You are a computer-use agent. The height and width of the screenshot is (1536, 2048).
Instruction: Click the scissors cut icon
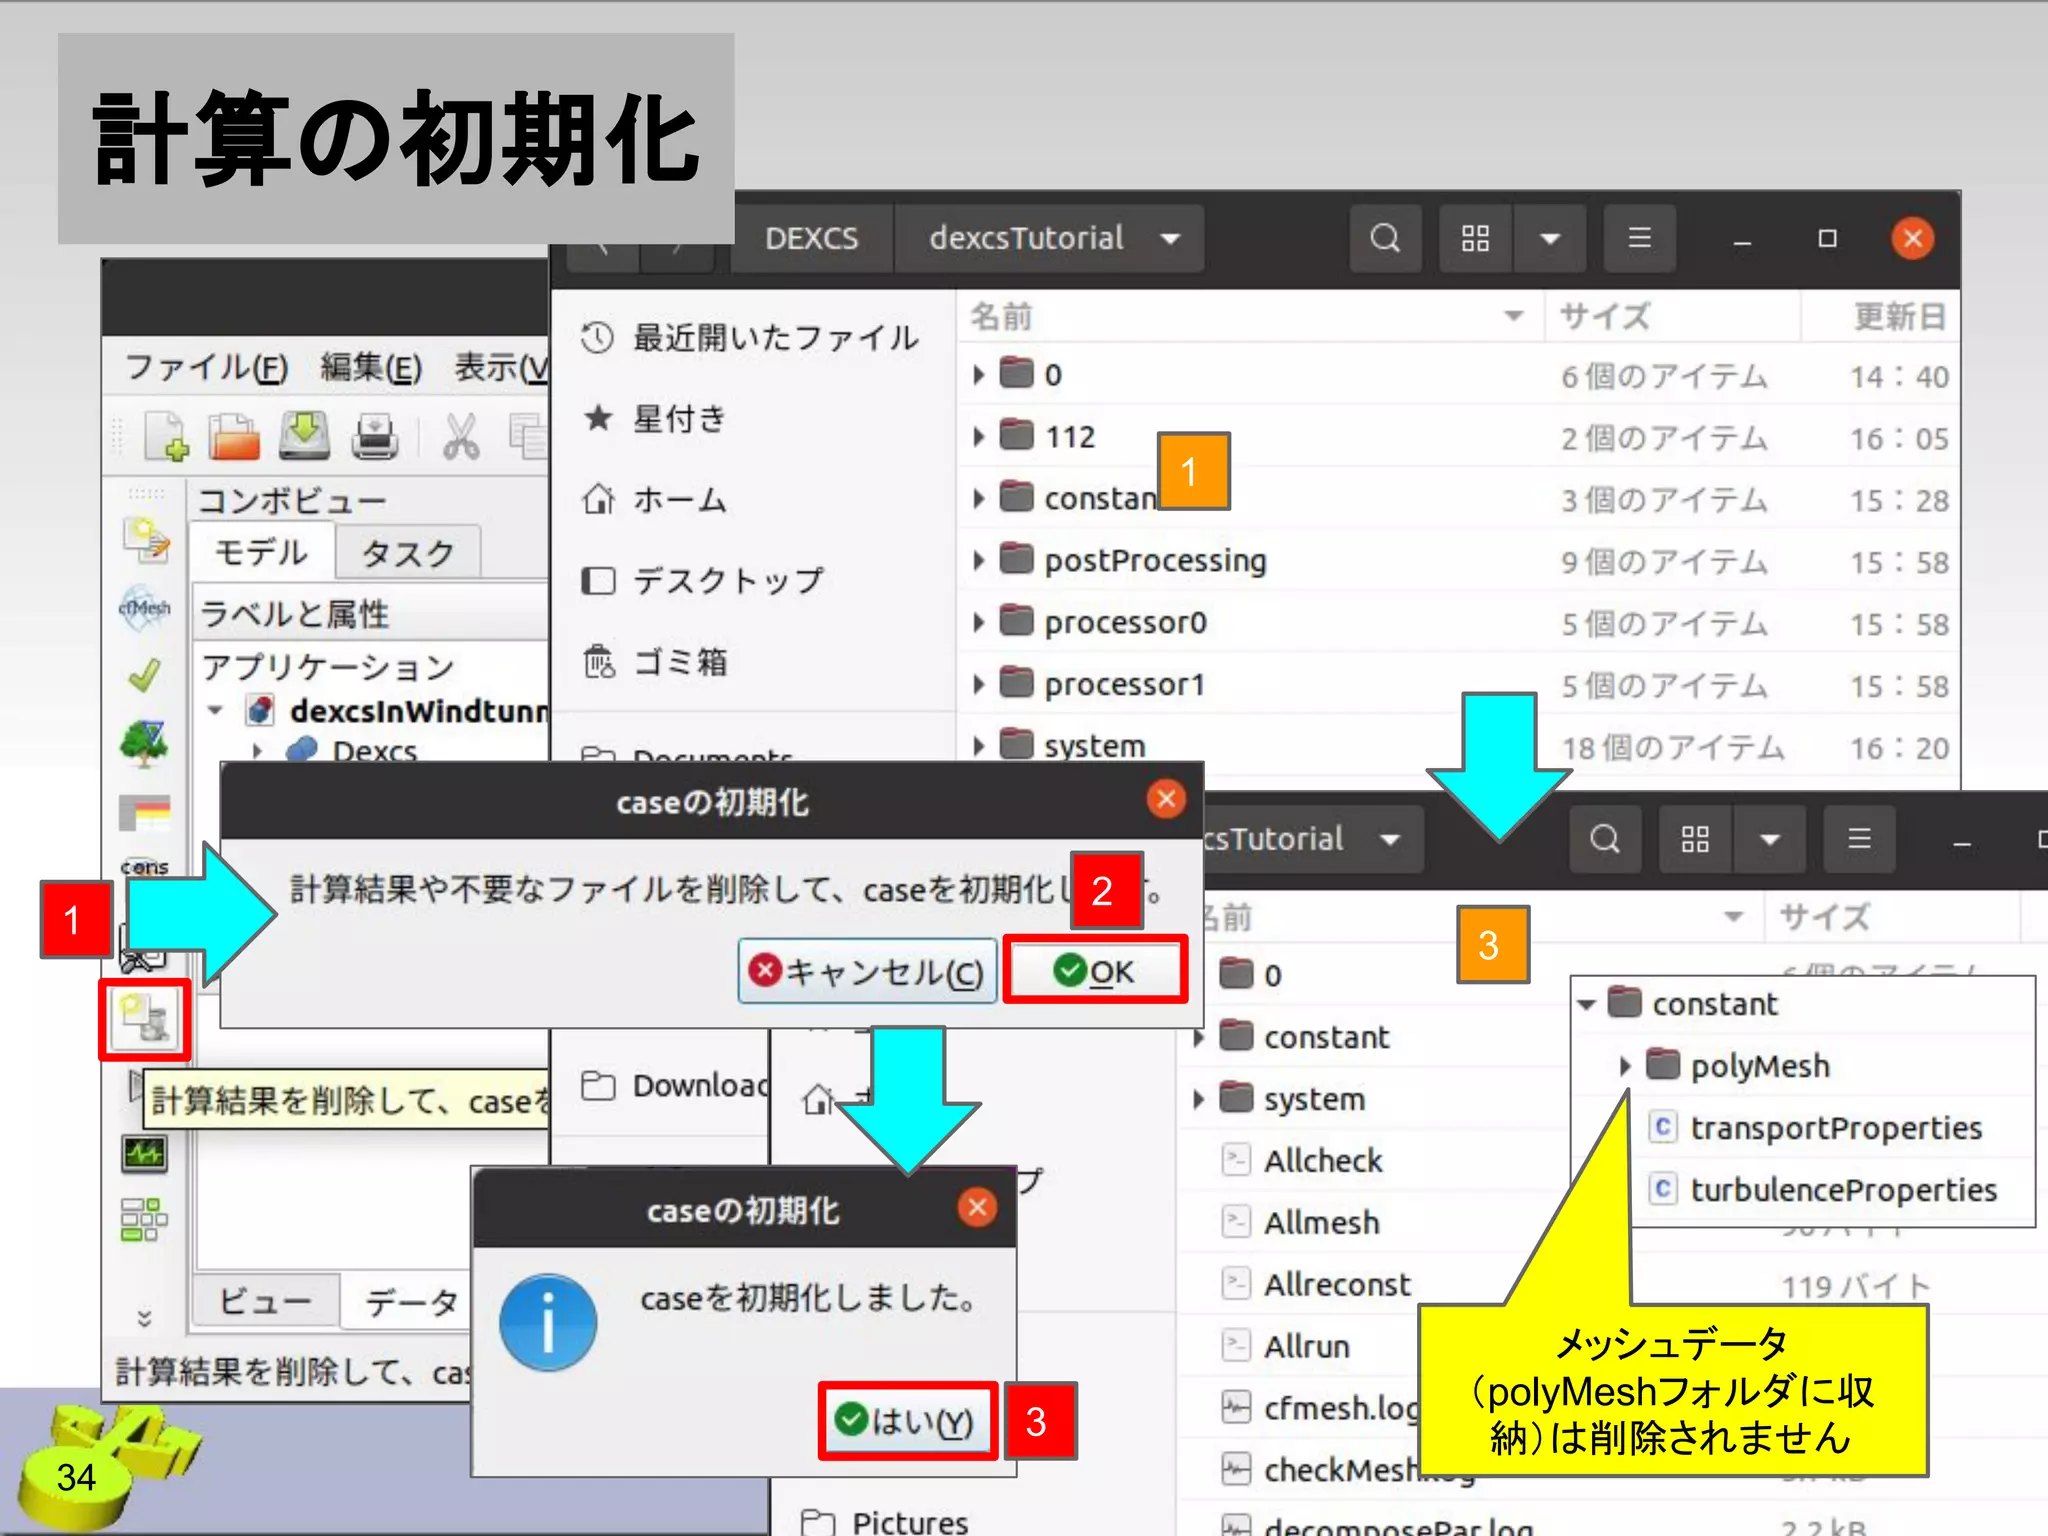click(461, 436)
